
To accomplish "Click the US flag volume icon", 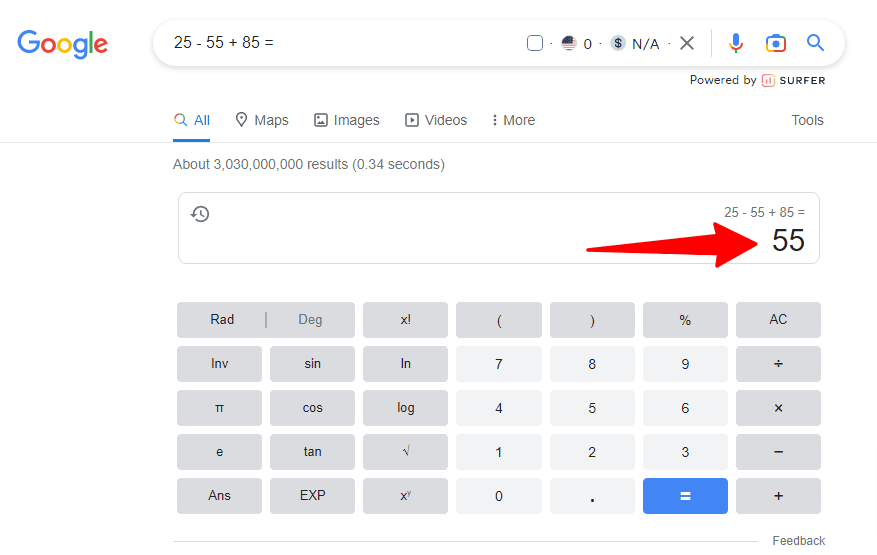I will point(569,43).
